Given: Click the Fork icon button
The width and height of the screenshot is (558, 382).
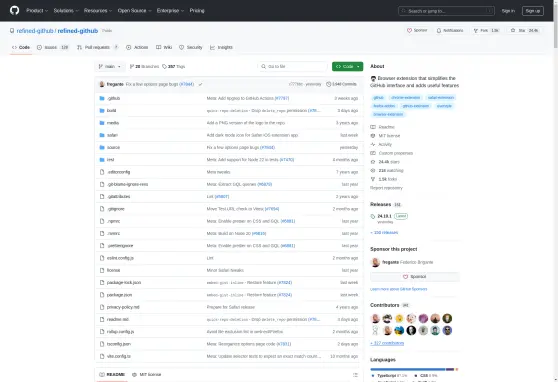Looking at the screenshot, I should click(476, 31).
